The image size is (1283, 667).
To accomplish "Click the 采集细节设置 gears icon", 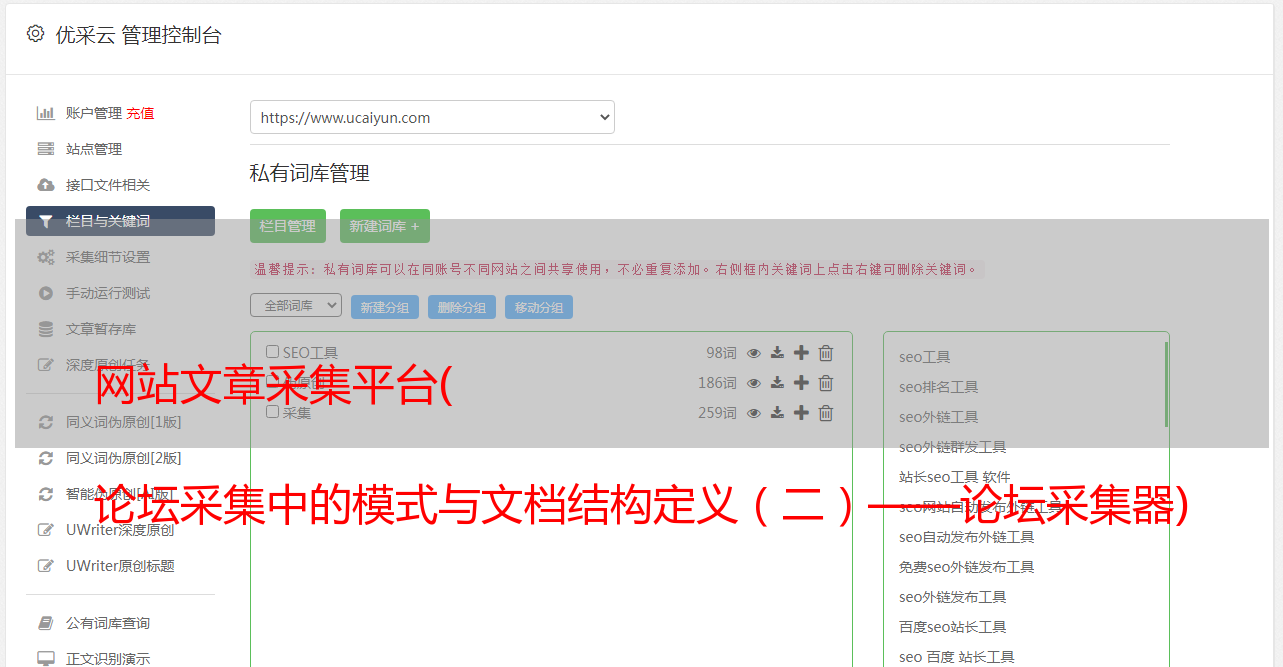I will click(46, 257).
